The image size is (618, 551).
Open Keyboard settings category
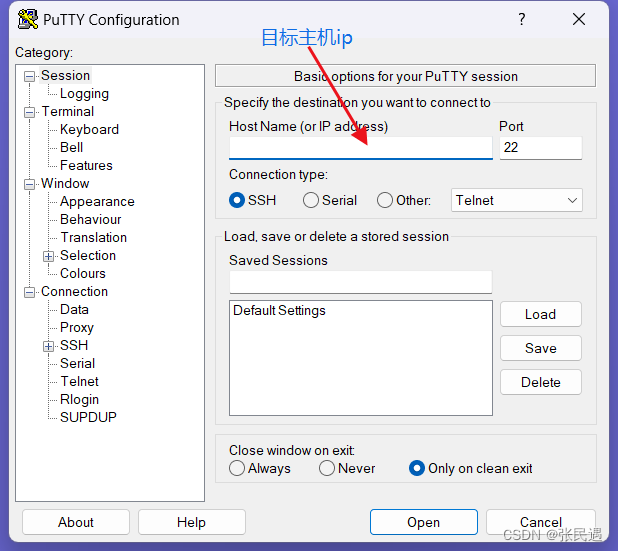pyautogui.click(x=89, y=129)
